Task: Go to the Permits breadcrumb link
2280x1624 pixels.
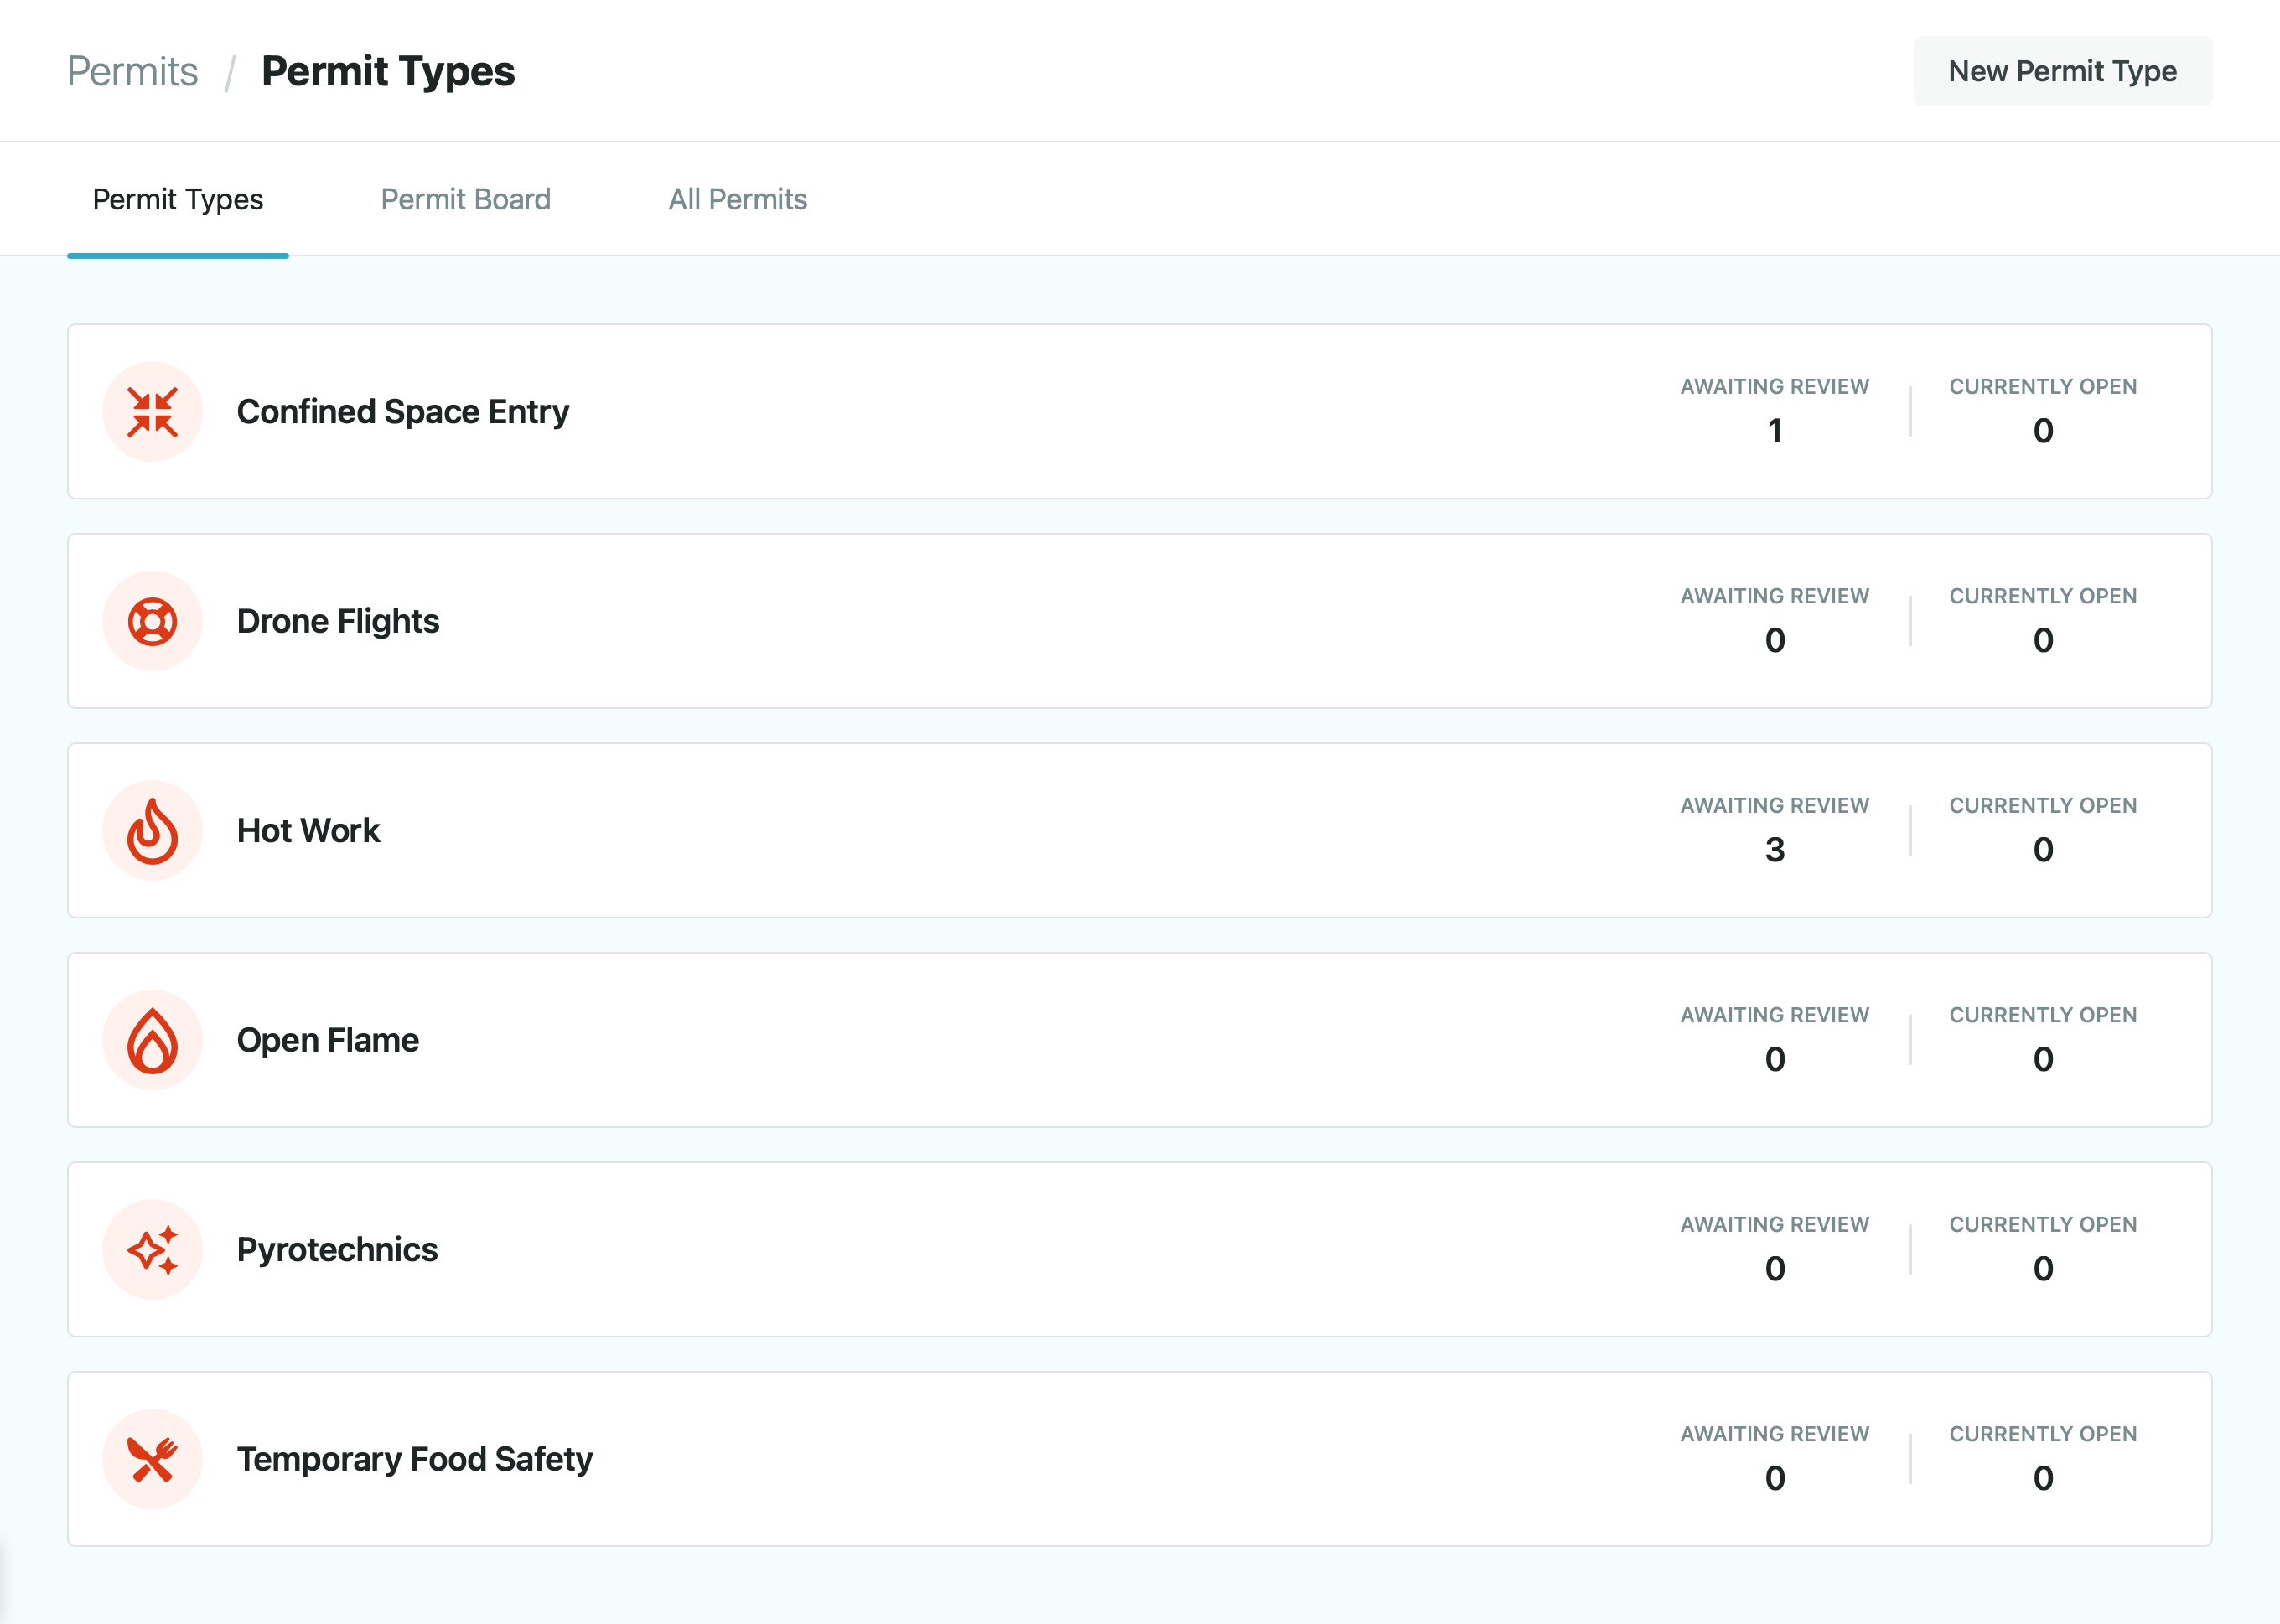Action: [133, 71]
